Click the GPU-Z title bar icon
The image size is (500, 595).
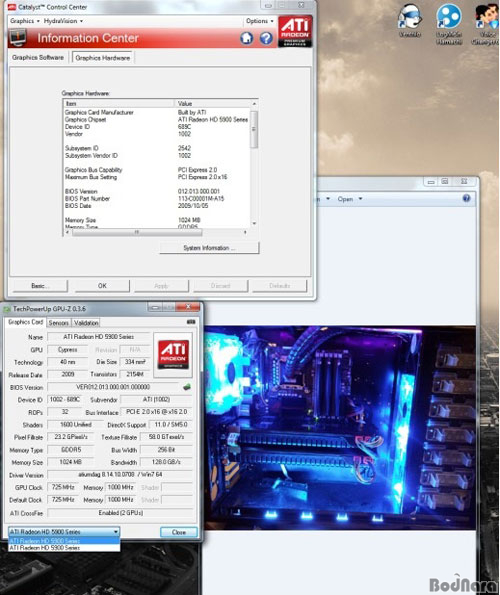point(7,309)
